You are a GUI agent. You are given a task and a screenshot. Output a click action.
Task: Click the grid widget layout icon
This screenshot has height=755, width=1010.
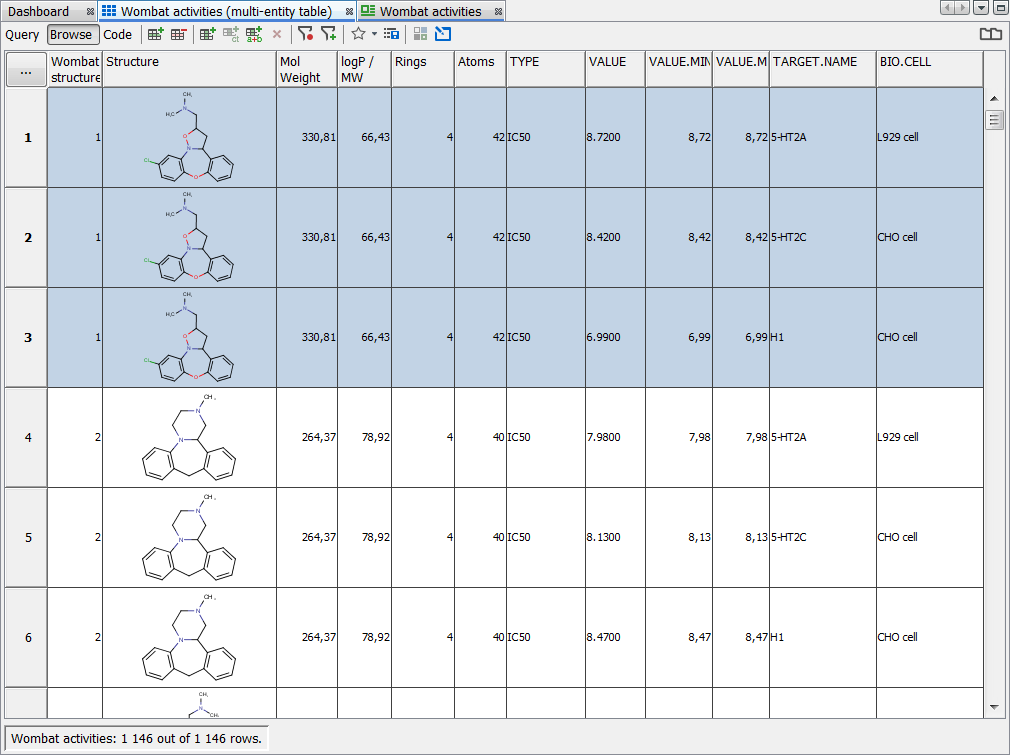[420, 33]
